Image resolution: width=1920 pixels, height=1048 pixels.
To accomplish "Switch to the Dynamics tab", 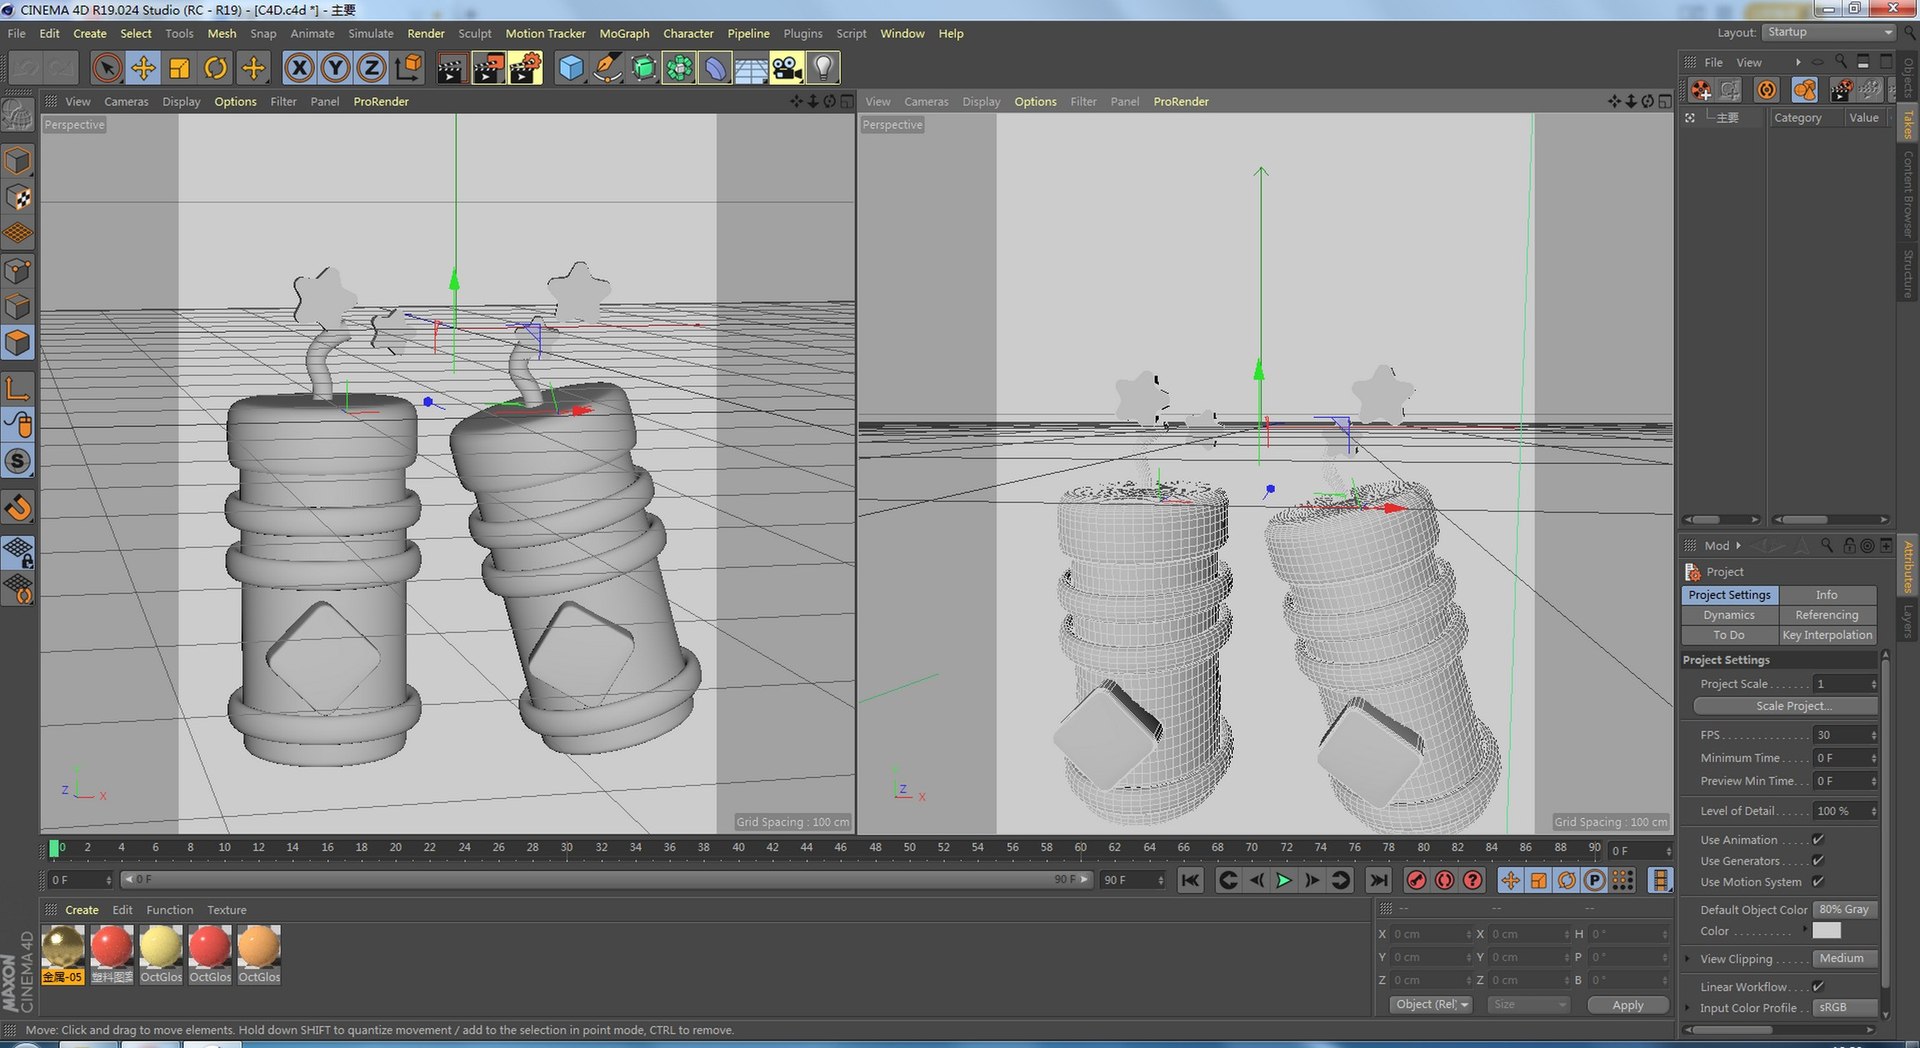I will (1729, 615).
